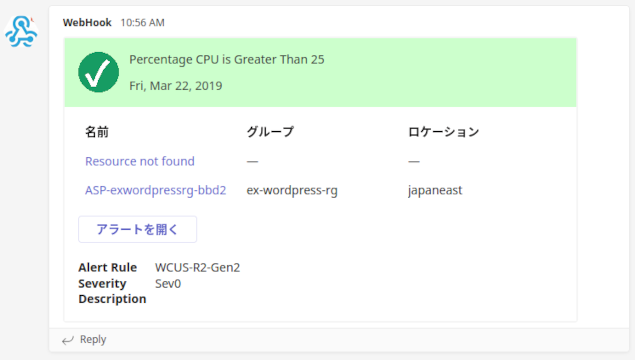Click the Sev0 severity value
This screenshot has height=360, width=635.
click(168, 283)
